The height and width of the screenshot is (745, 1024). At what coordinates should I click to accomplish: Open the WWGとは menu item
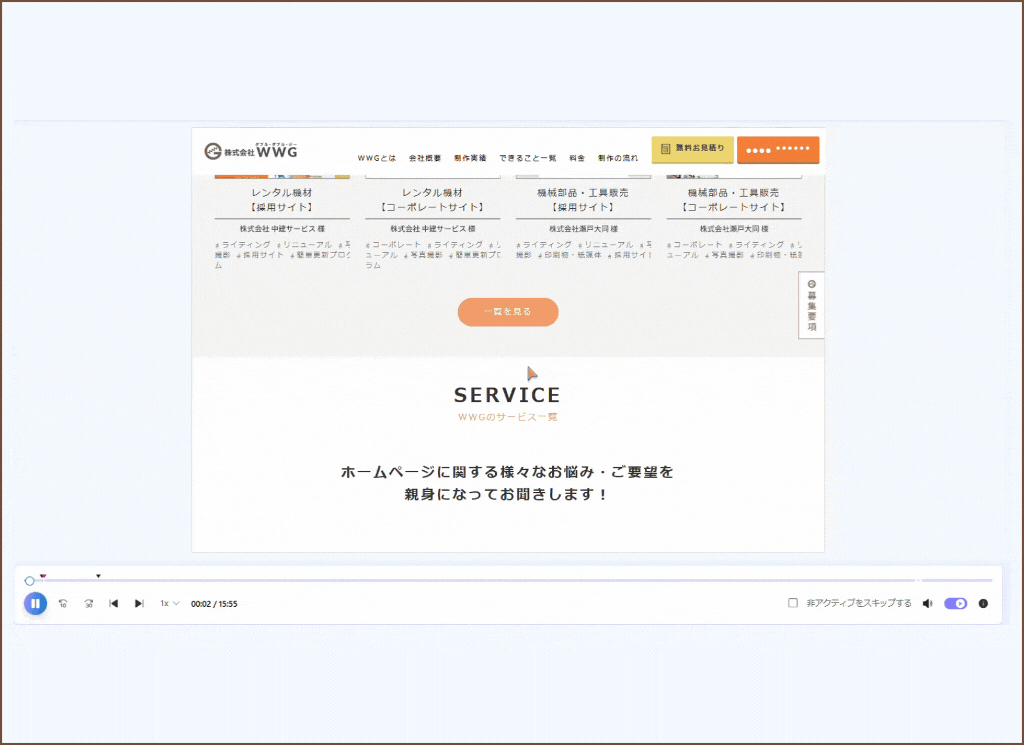click(x=377, y=158)
